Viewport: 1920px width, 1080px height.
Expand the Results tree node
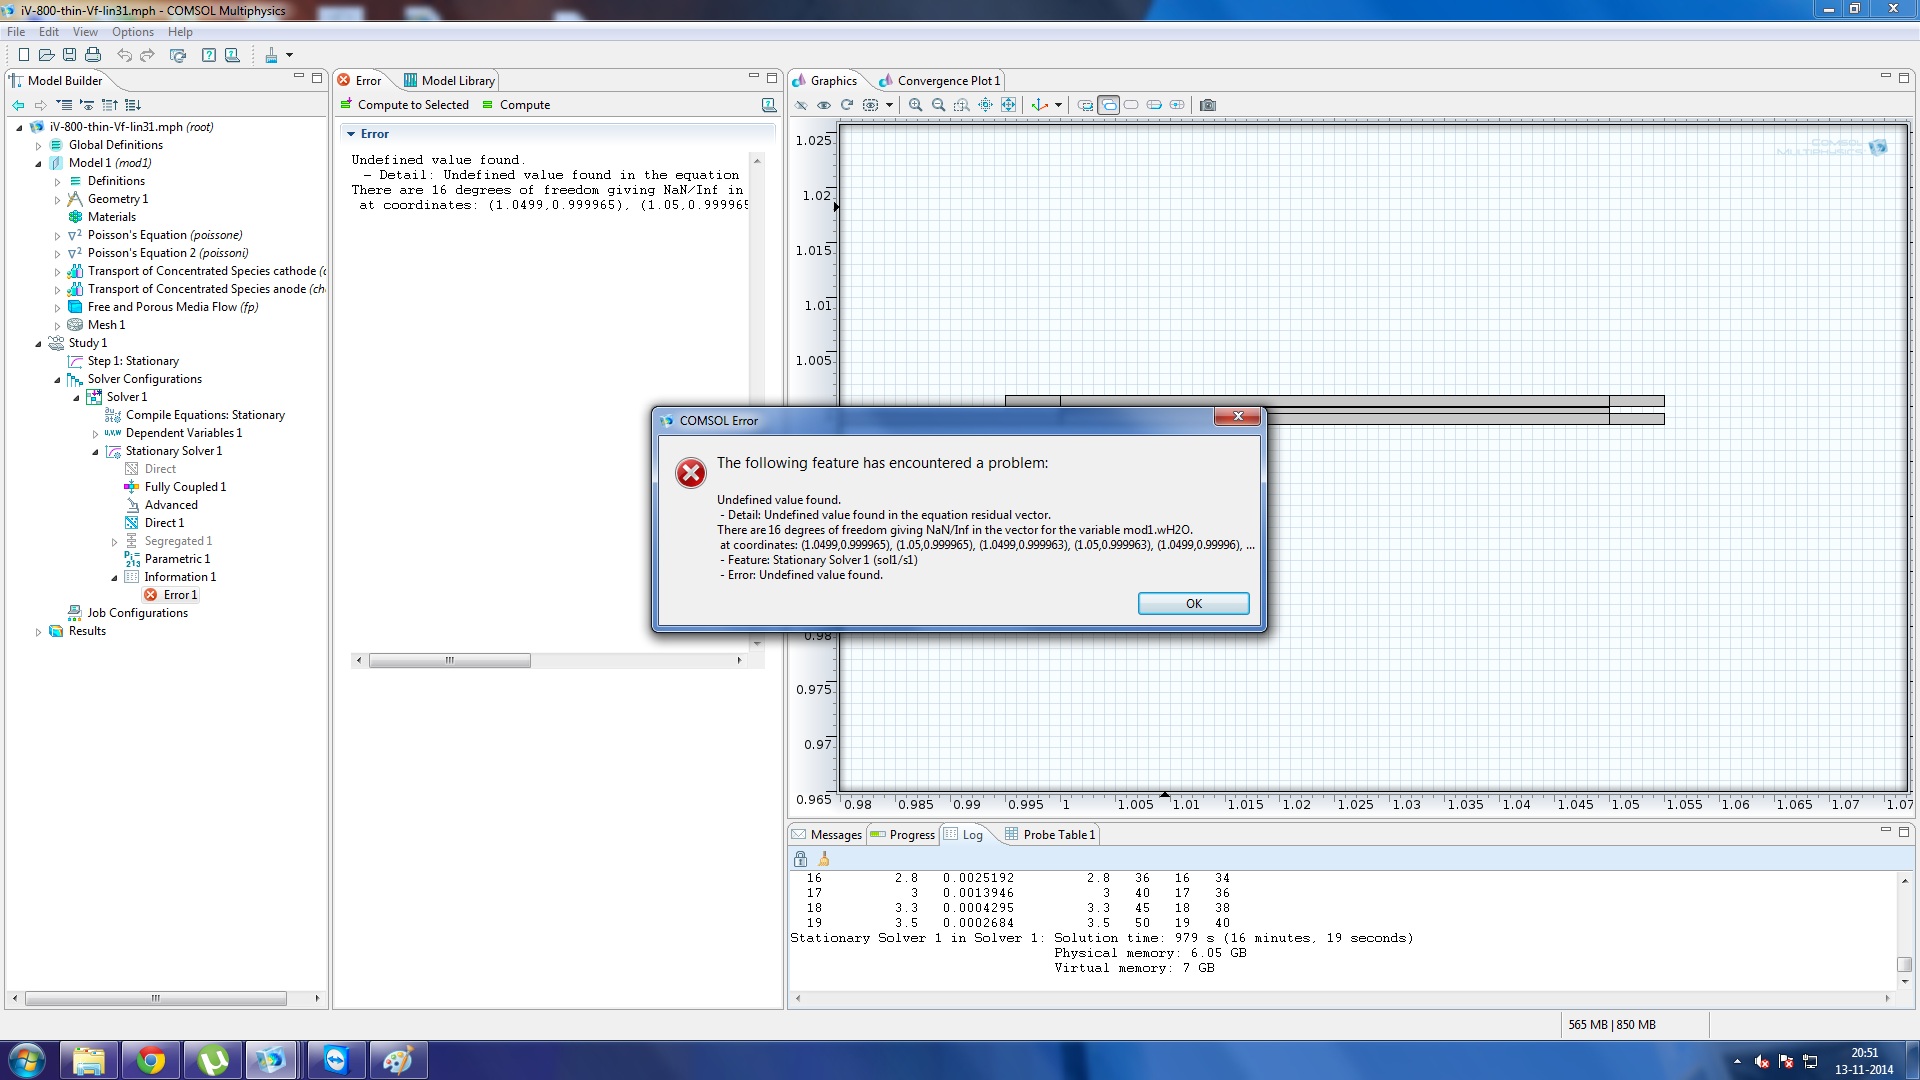coord(38,632)
